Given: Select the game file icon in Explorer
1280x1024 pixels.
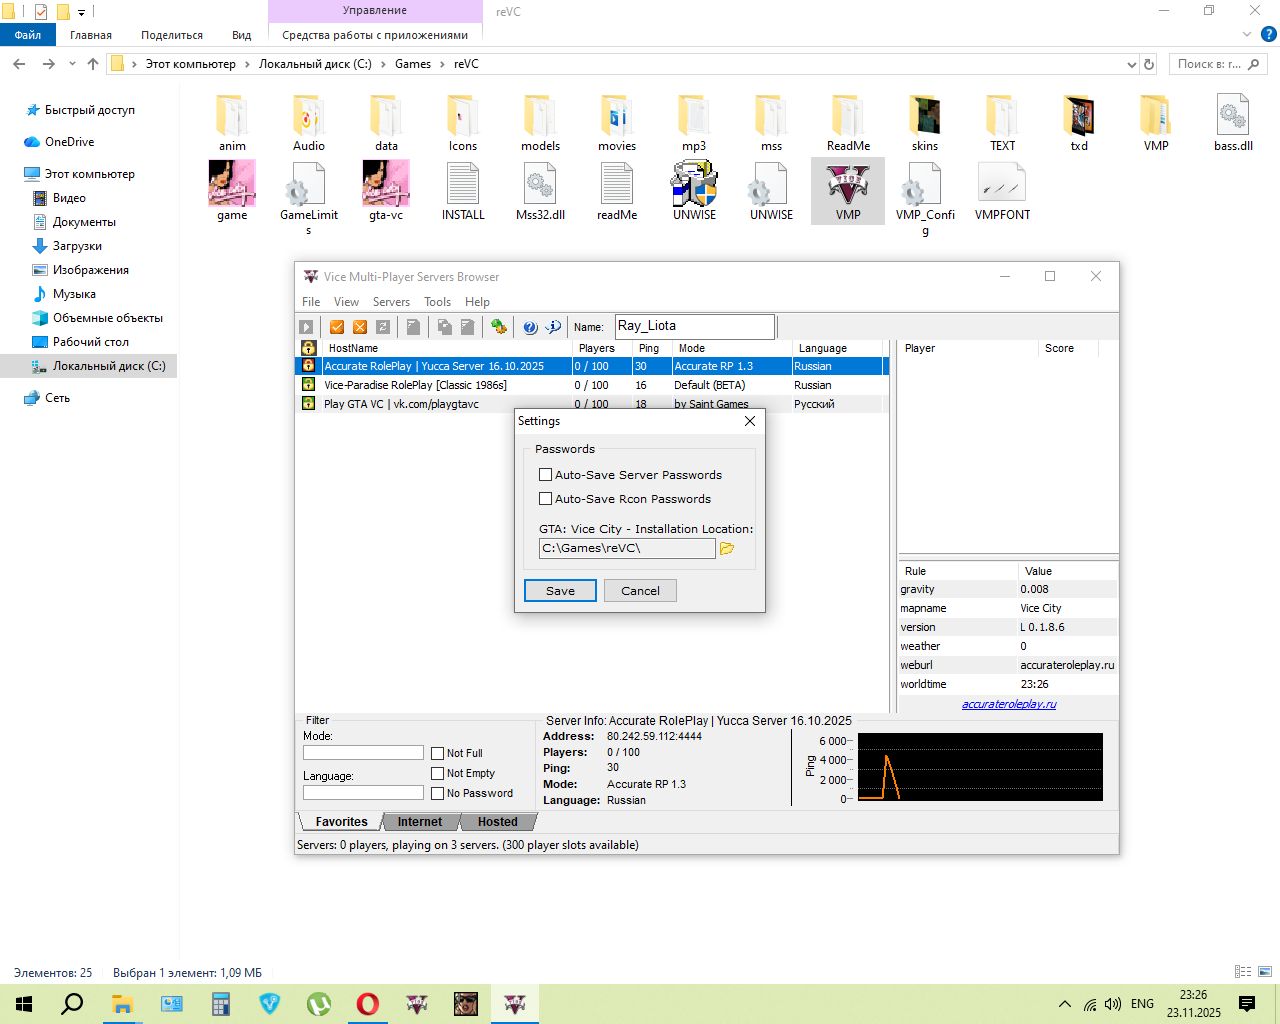Looking at the screenshot, I should pos(232,191).
